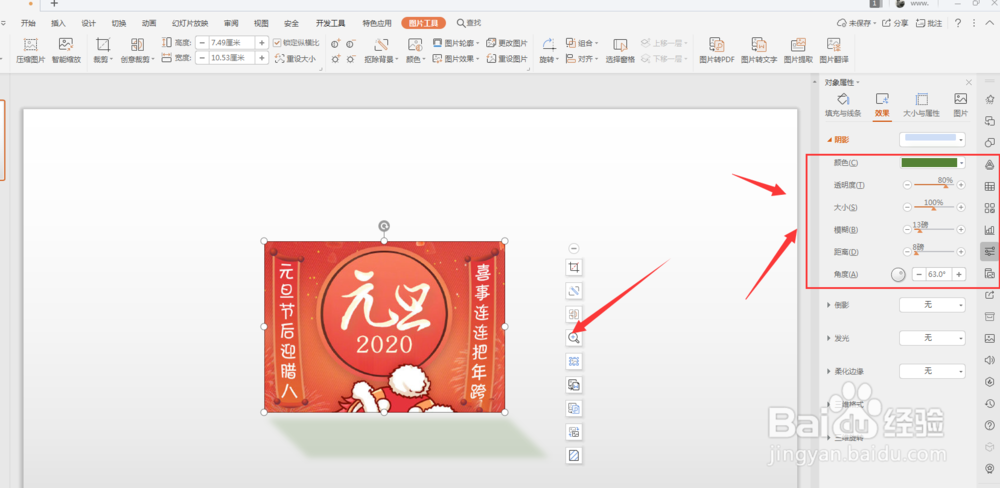The width and height of the screenshot is (1000, 488).
Task: Open the 发光 glow dropdown
Action: (932, 337)
